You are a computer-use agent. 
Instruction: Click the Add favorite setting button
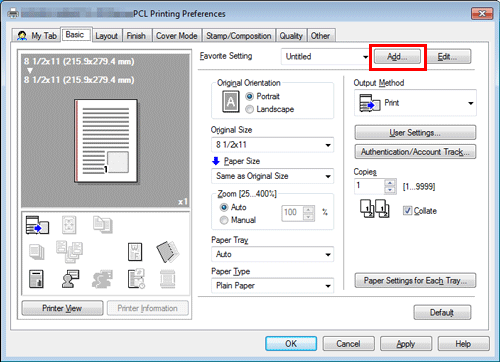[x=397, y=57]
